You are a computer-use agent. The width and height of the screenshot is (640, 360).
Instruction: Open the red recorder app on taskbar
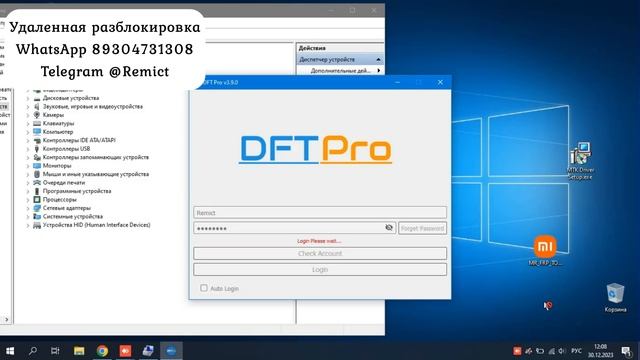tap(125, 351)
